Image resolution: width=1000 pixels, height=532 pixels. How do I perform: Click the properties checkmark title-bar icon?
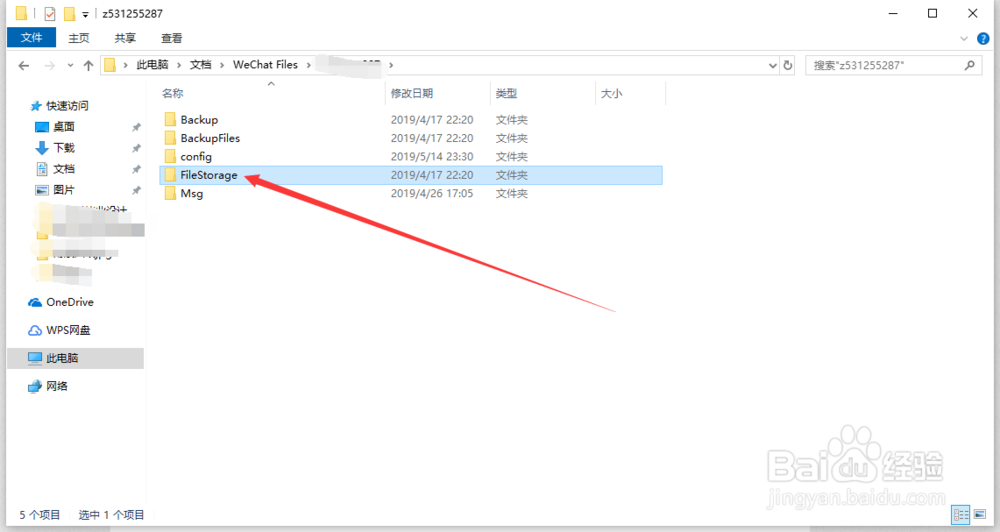(x=49, y=13)
